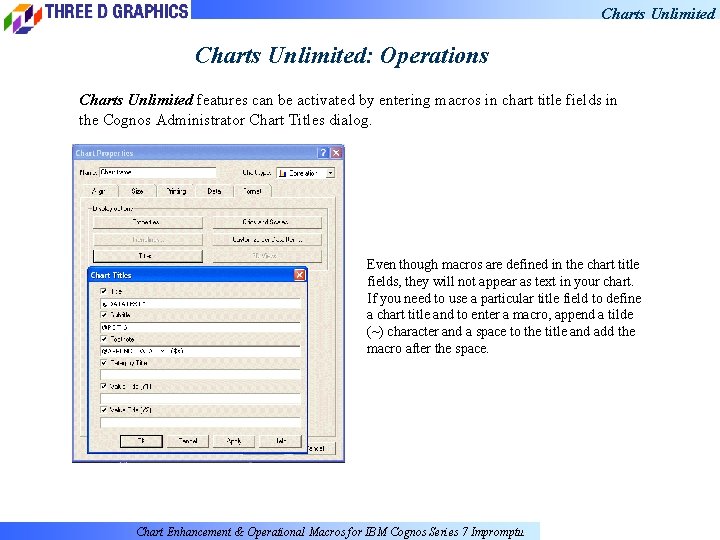Close the Chart Properties window
720x540 pixels.
coord(337,153)
